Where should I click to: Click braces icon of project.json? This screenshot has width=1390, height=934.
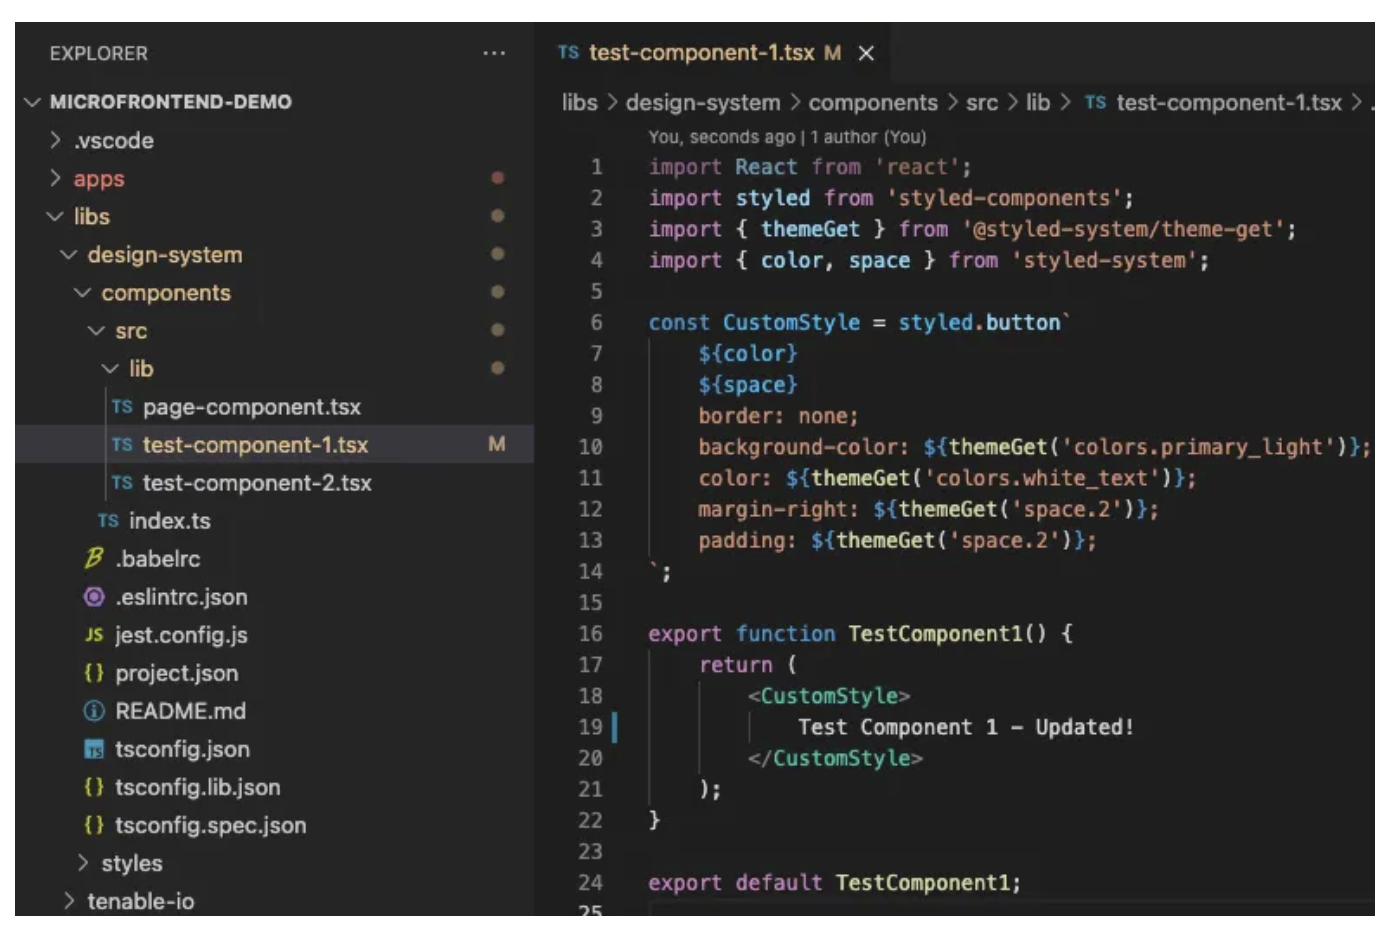(94, 673)
